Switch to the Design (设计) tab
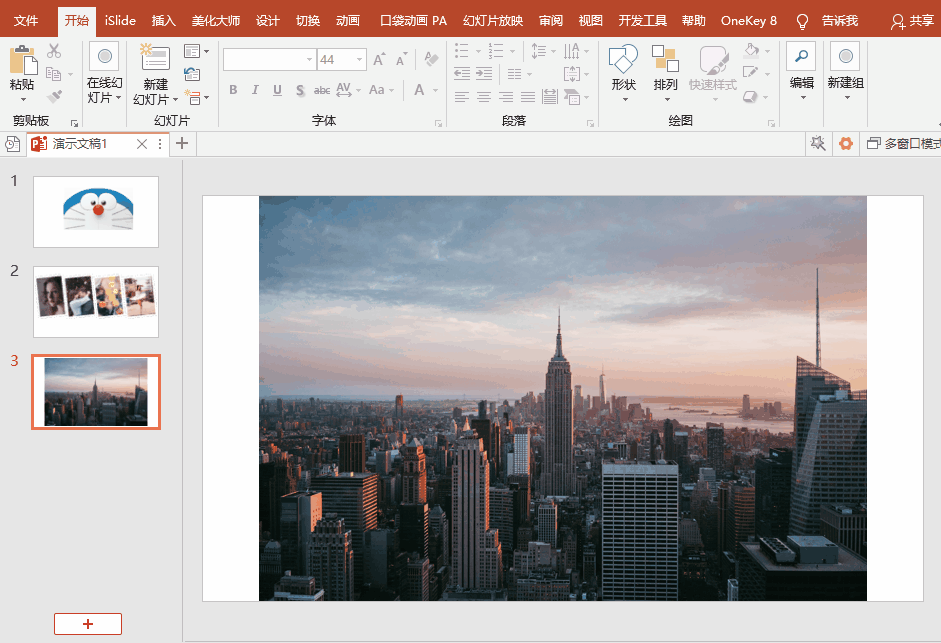This screenshot has width=941, height=643. coord(267,21)
